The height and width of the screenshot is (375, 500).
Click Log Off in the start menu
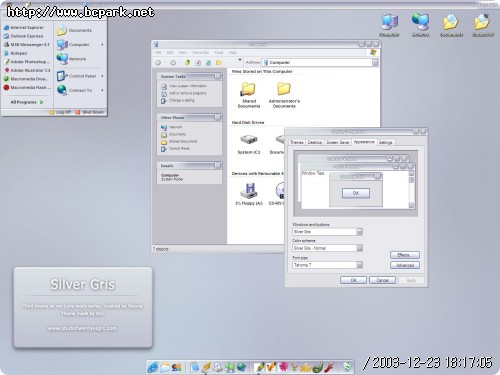tap(60, 112)
